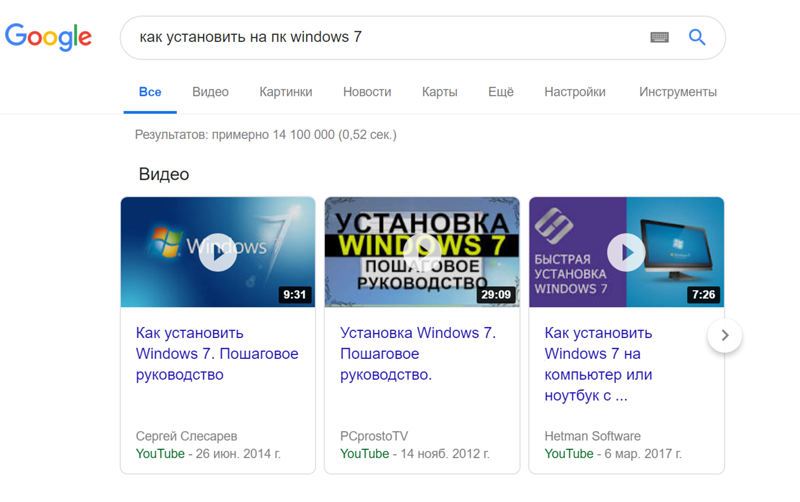This screenshot has width=800, height=502.
Task: Open the Карты tab
Action: 439,92
